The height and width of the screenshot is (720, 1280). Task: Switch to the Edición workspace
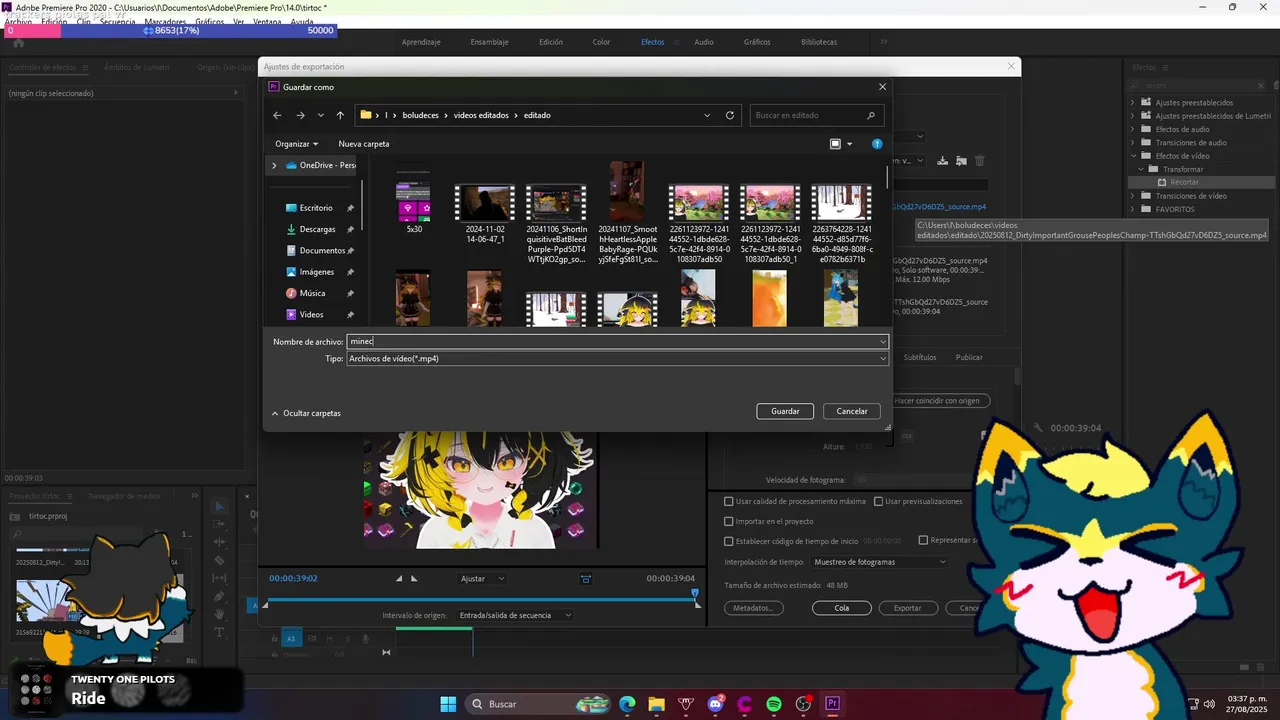[x=551, y=42]
